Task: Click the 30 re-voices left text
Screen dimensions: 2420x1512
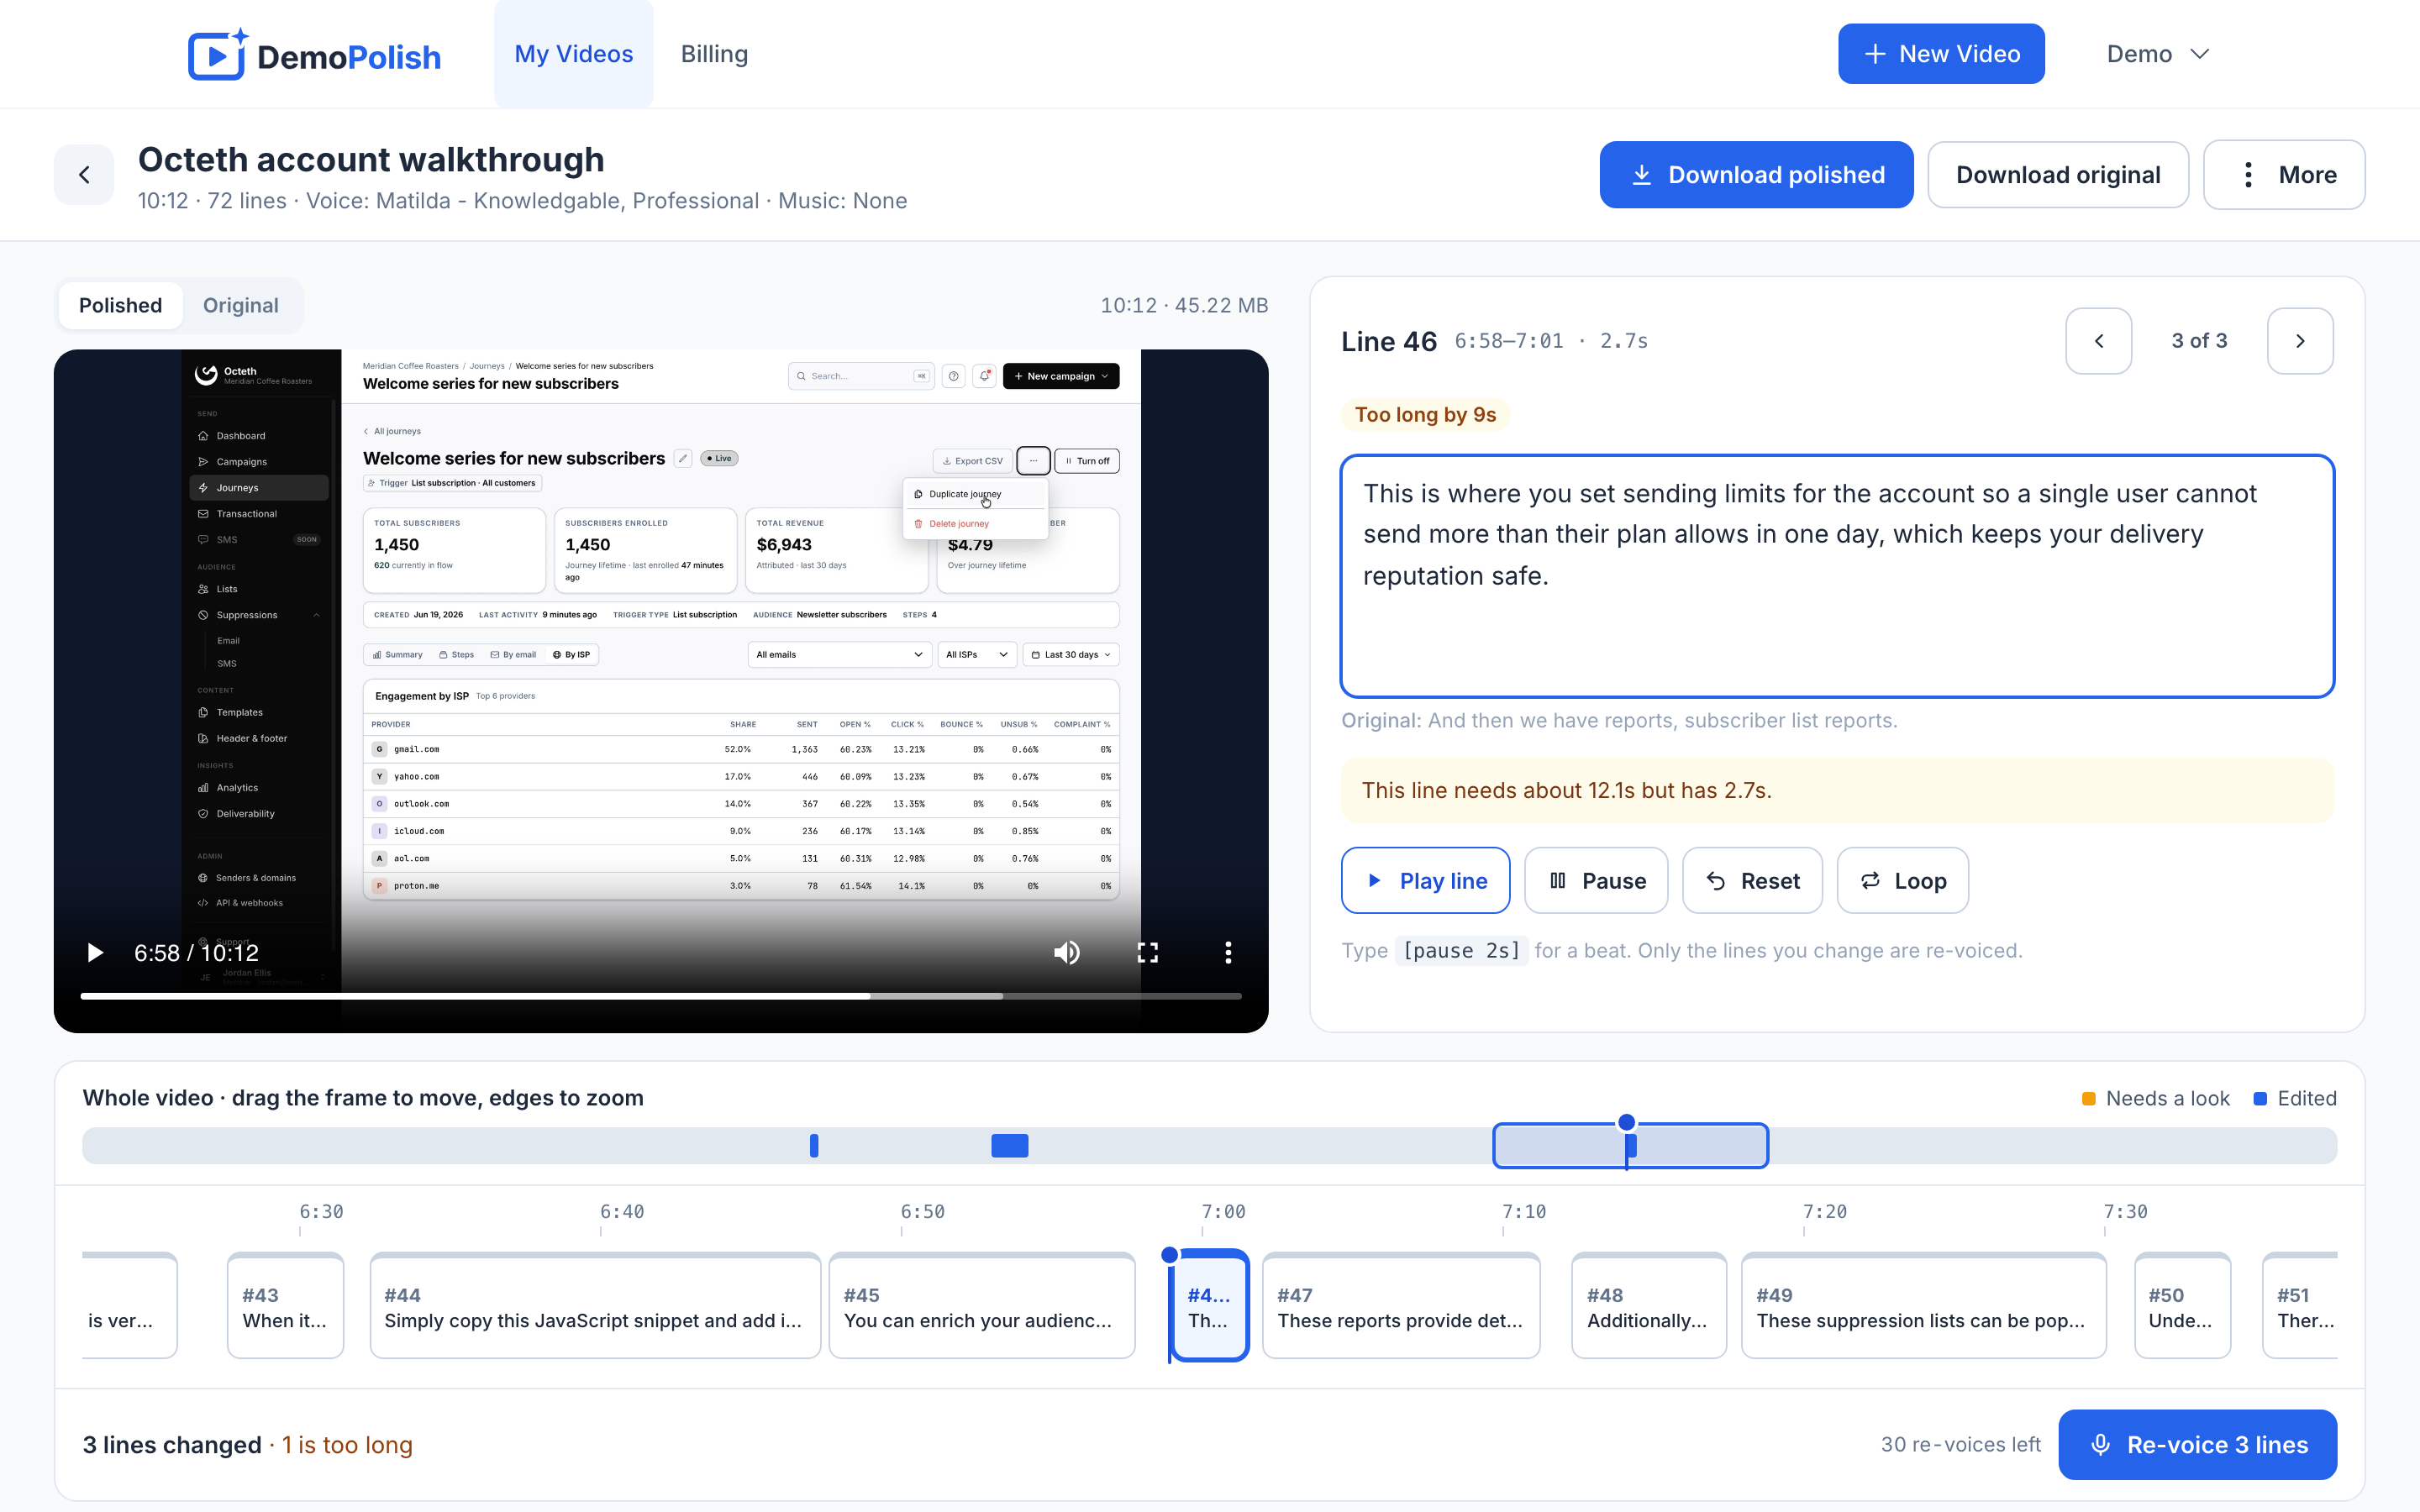Action: coord(1960,1445)
